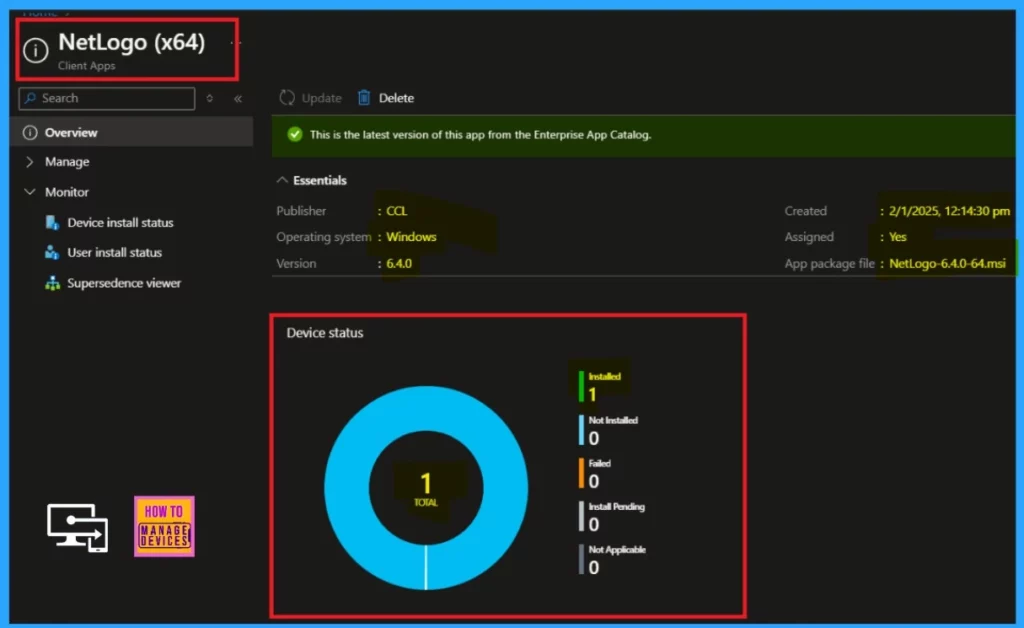Click the Not Applicable legend label
The width and height of the screenshot is (1024, 628).
(617, 550)
